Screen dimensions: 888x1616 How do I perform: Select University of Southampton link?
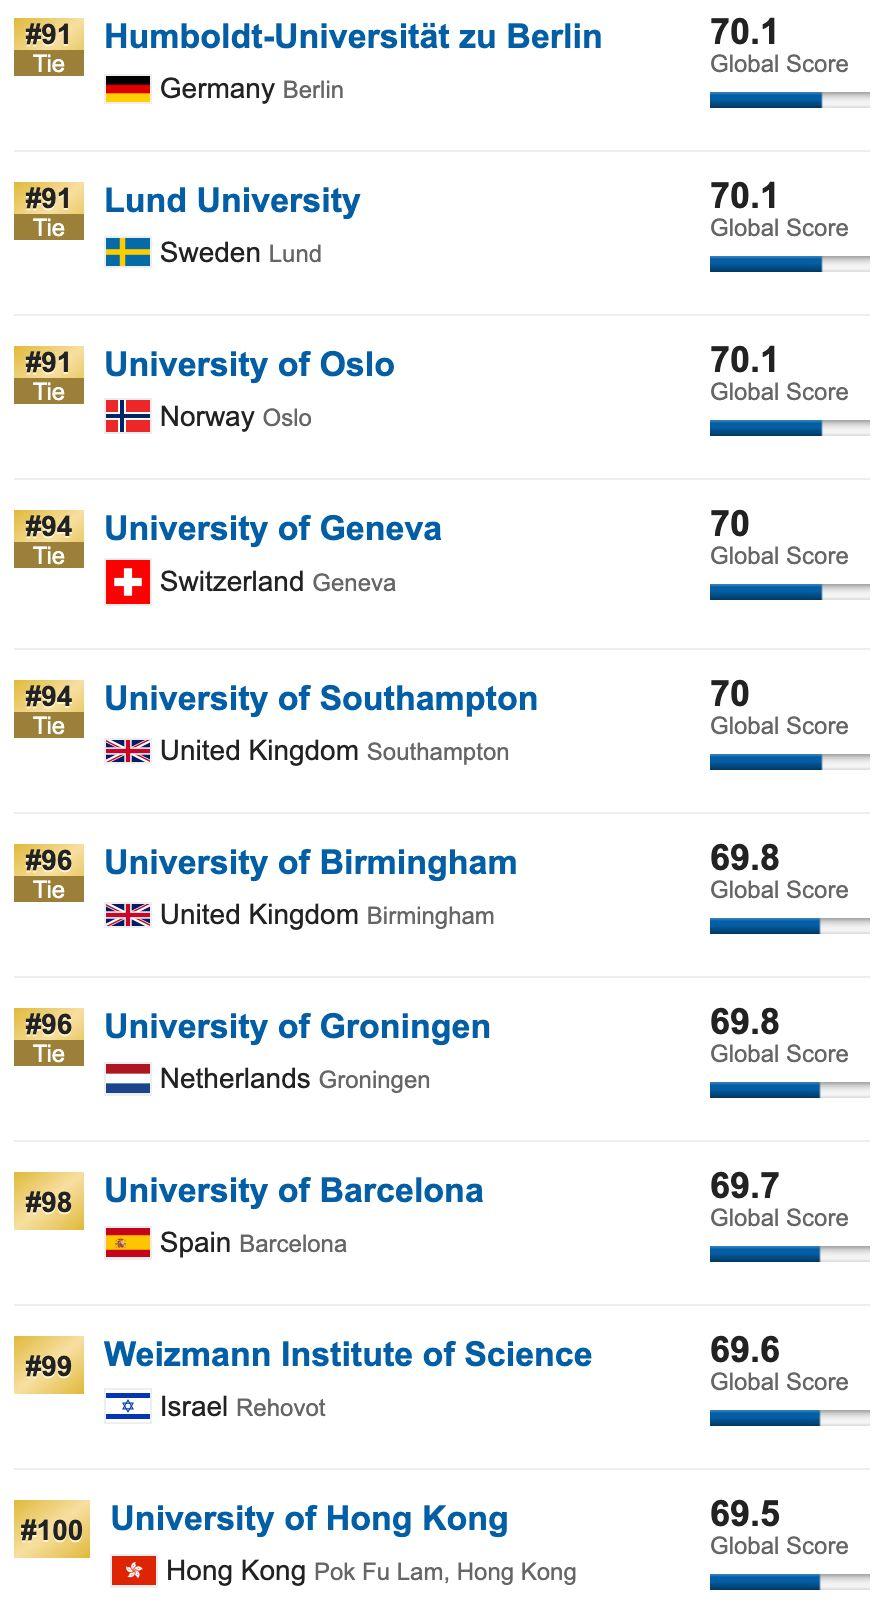(320, 699)
